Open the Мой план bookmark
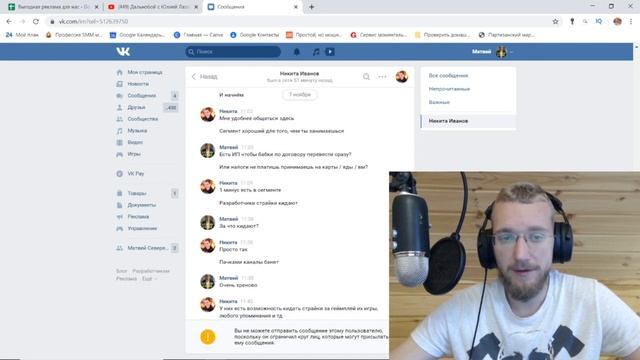Image resolution: width=640 pixels, height=360 pixels. tap(22, 35)
